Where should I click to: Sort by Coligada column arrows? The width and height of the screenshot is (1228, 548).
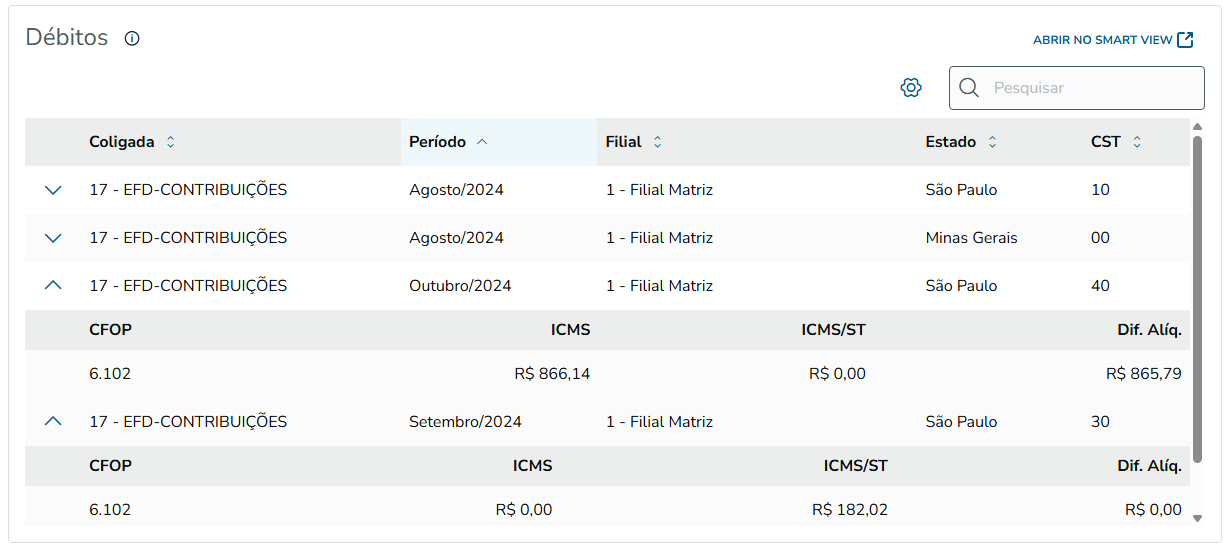170,142
